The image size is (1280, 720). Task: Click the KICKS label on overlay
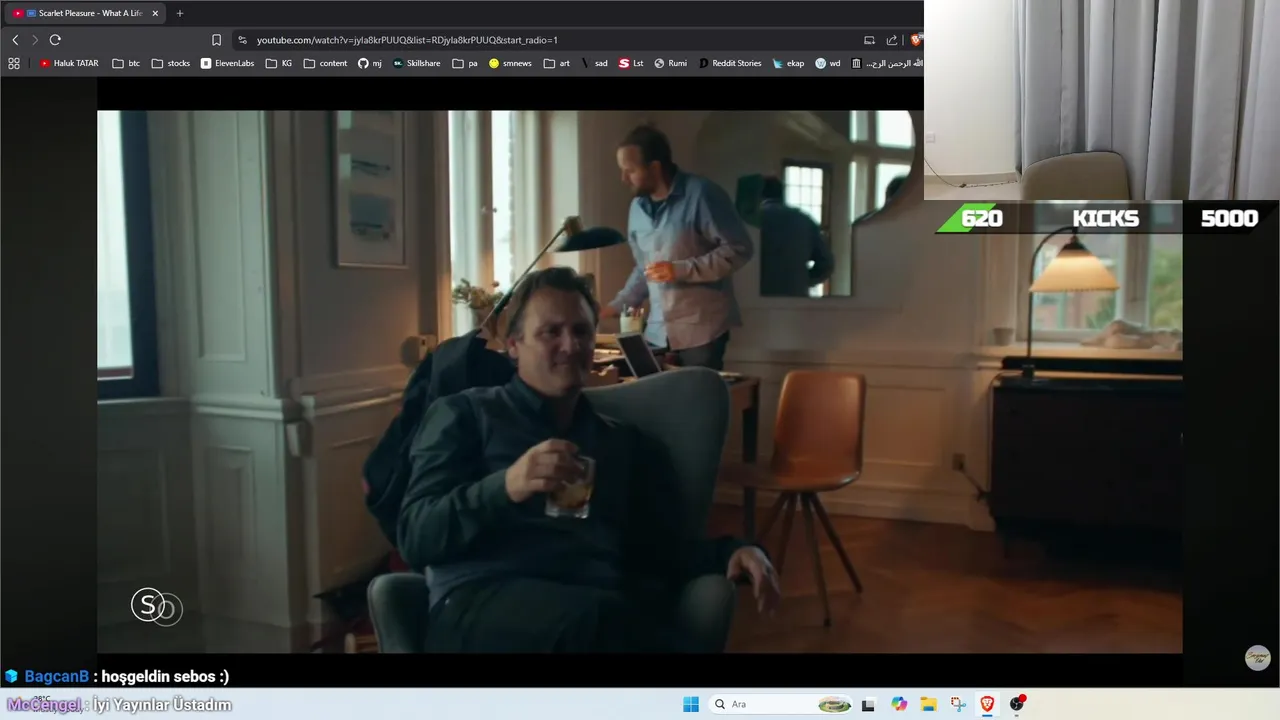[x=1105, y=219]
